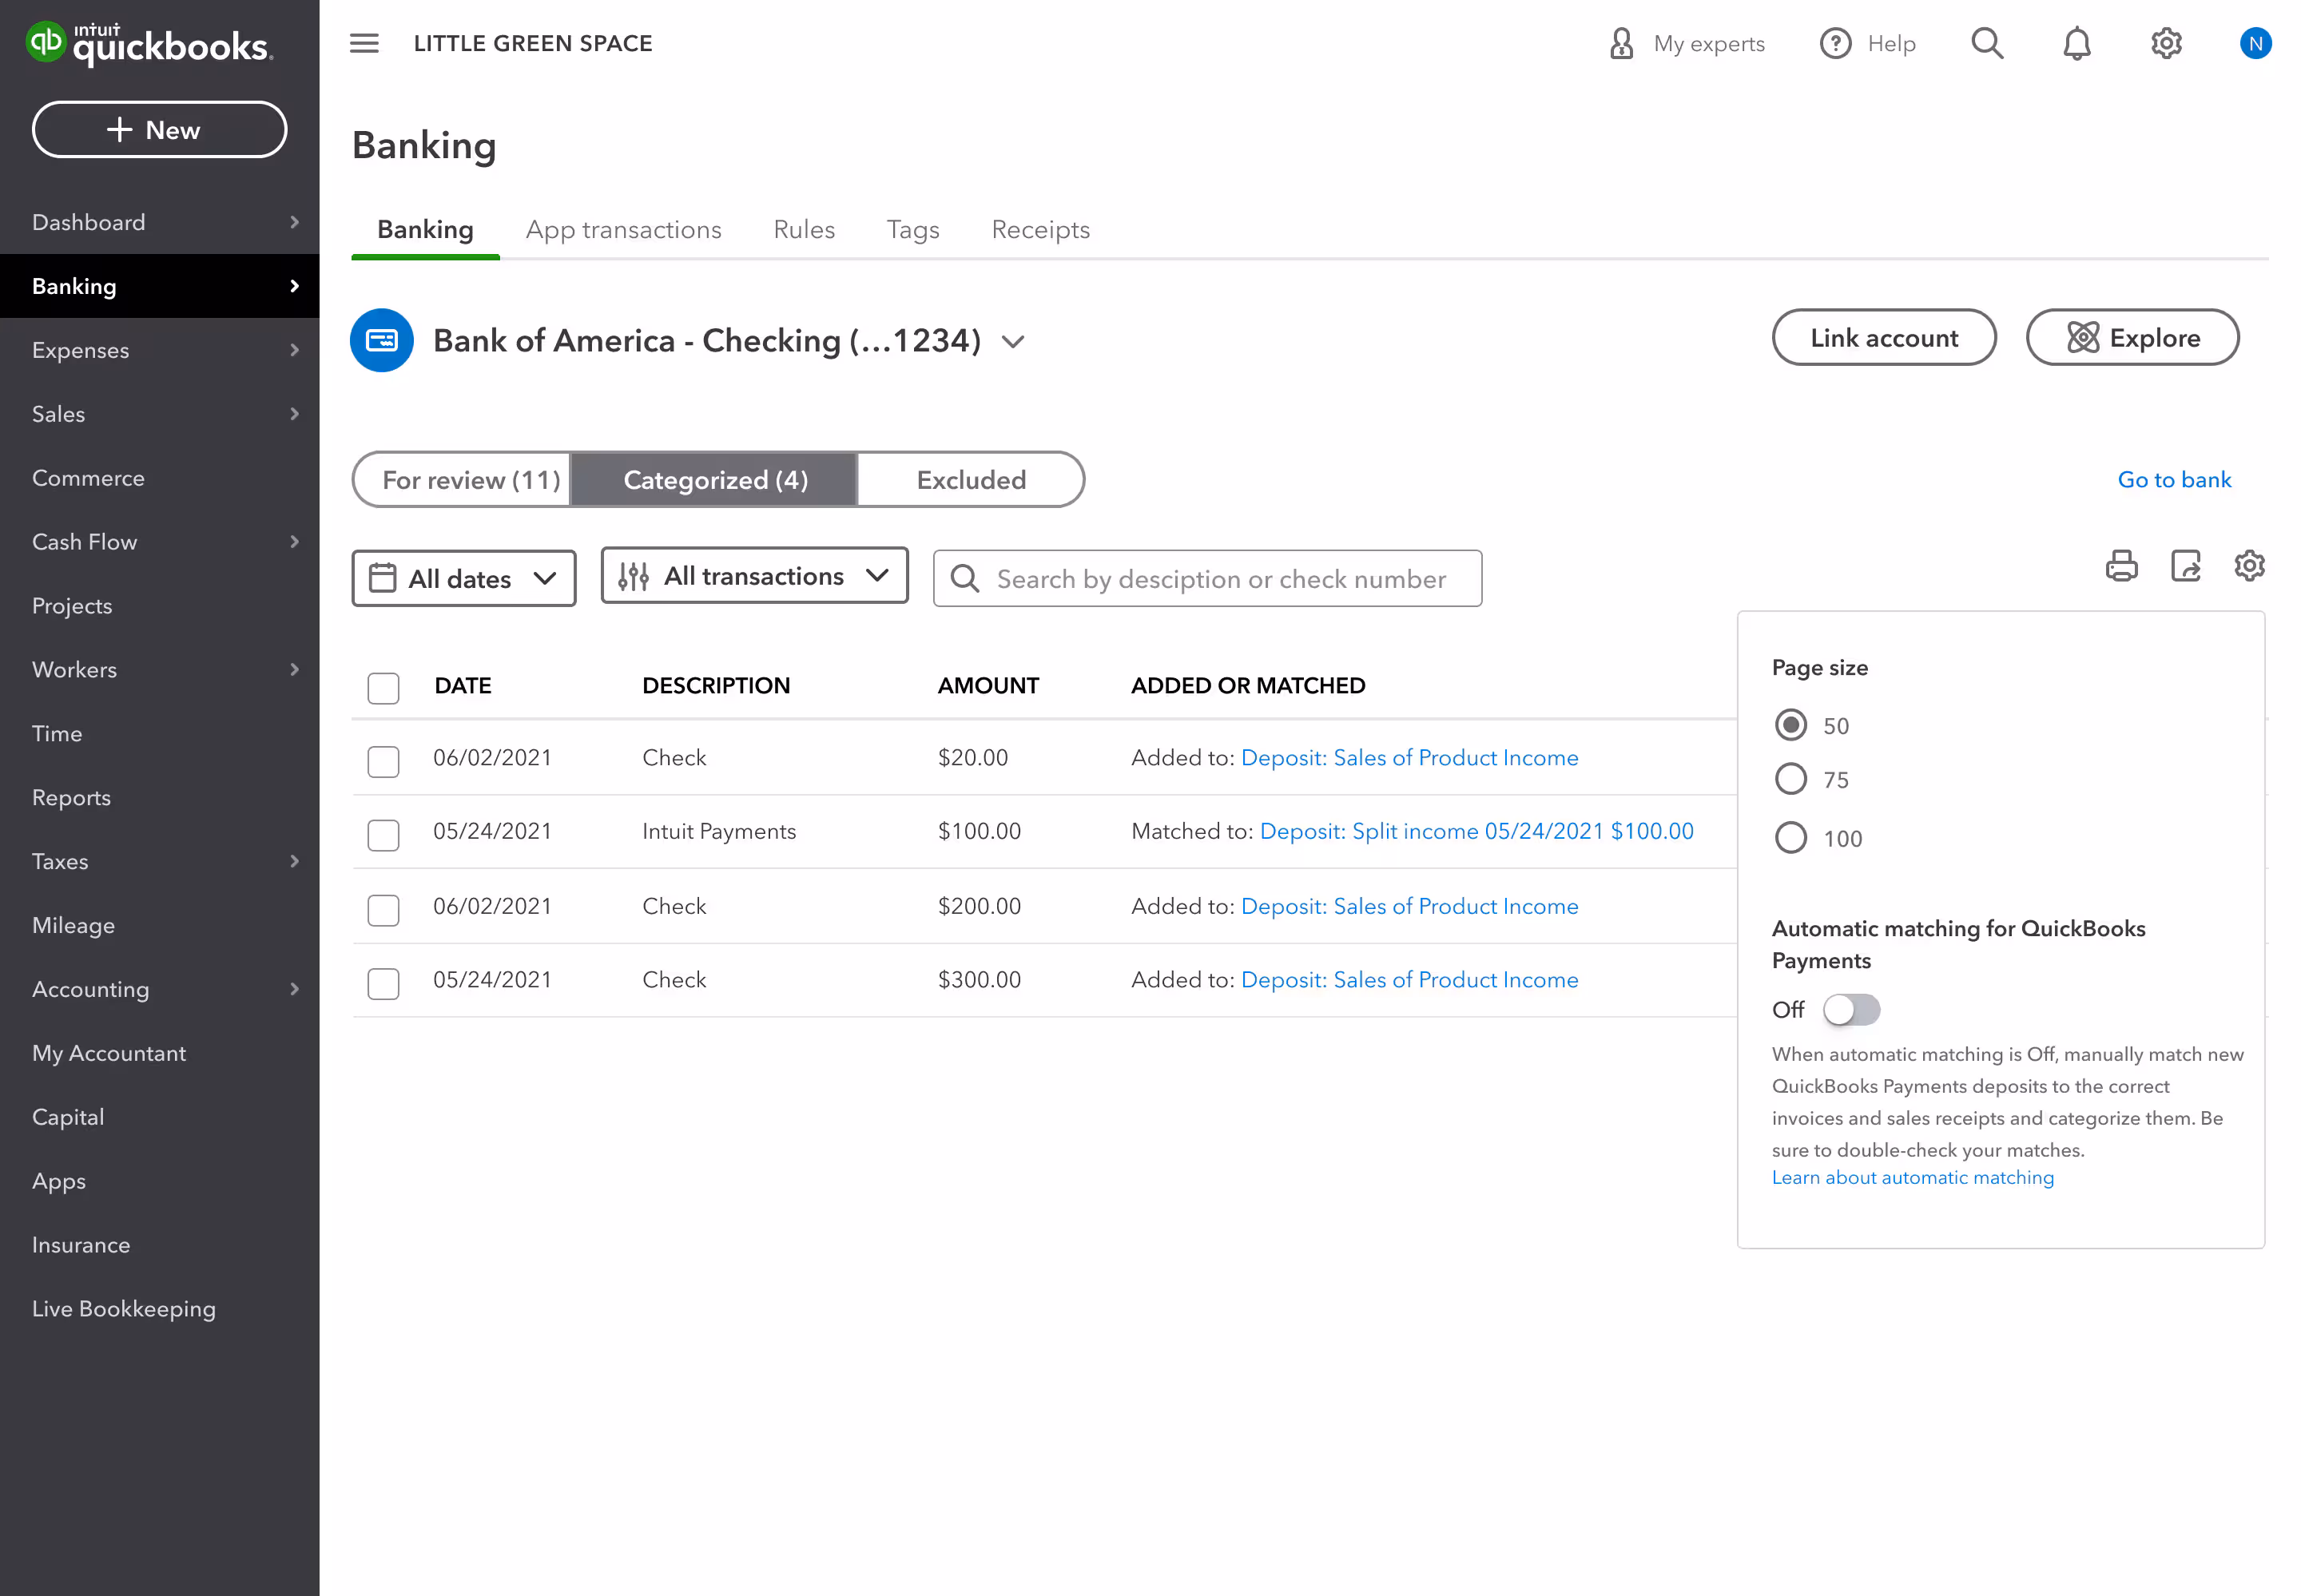Open the notifications bell
Image resolution: width=2301 pixels, height=1596 pixels.
(x=2077, y=44)
